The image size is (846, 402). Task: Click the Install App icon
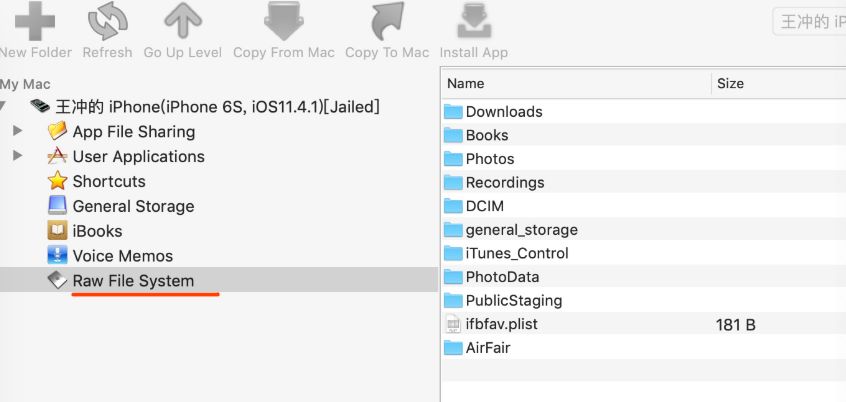(x=473, y=22)
